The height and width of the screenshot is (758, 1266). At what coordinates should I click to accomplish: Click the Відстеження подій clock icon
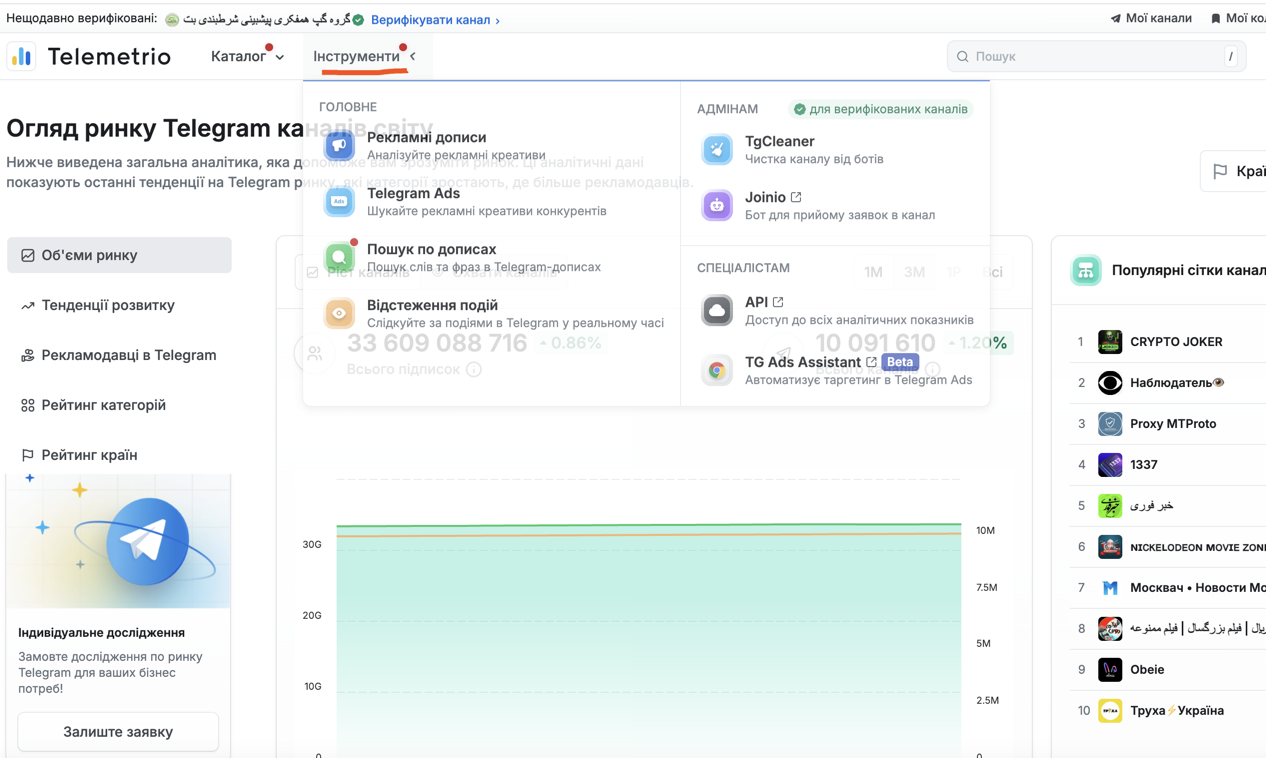(x=339, y=312)
